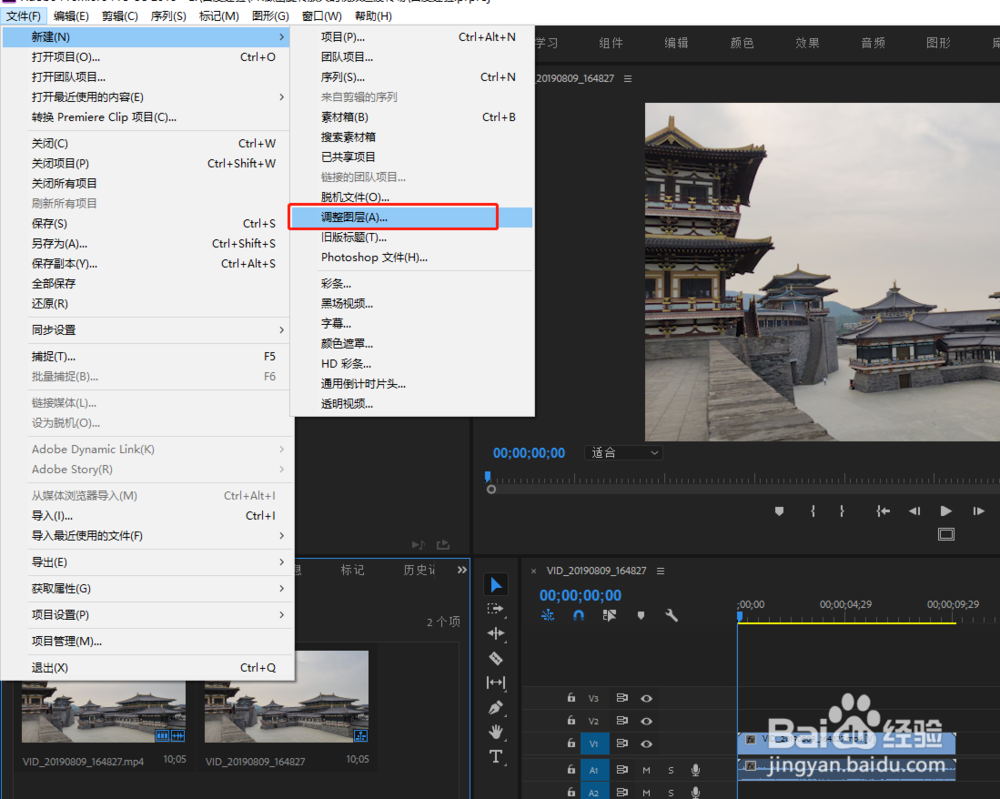
Task: Open Program monitor panel menu icon
Action: click(628, 78)
